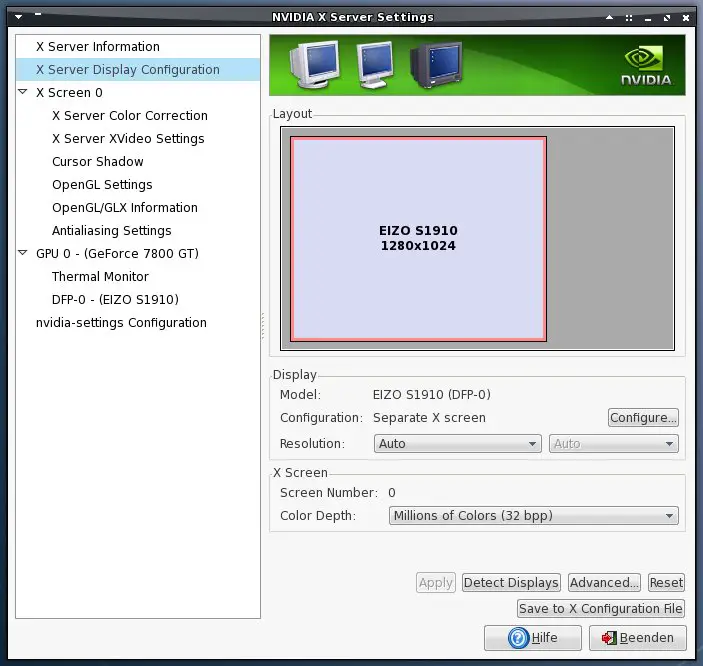Open the Resolution dropdown set to Auto
Viewport: 703px width, 666px height.
coord(458,444)
